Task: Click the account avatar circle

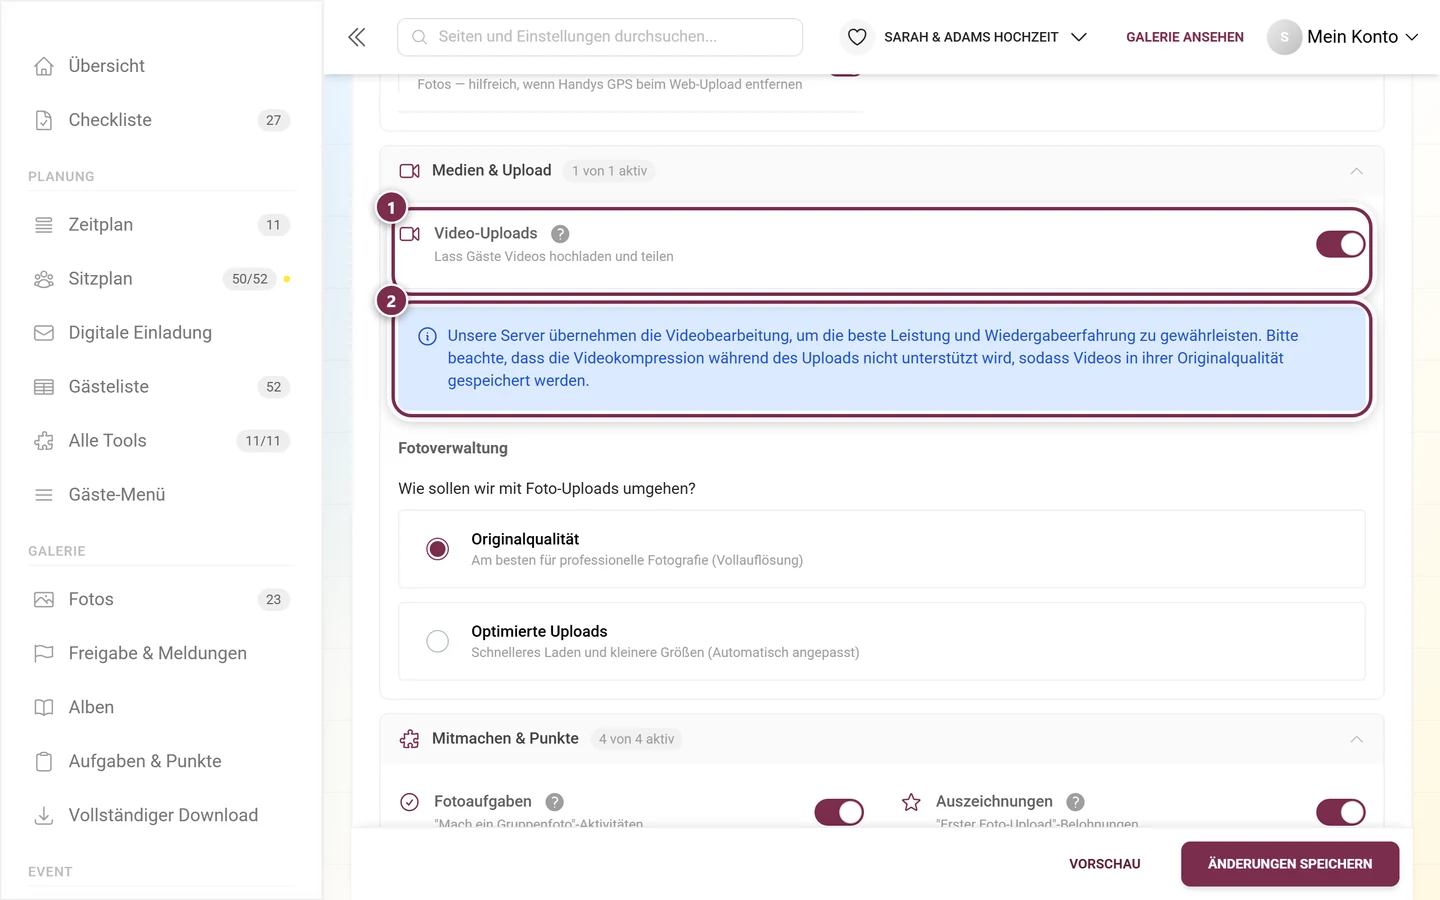Action: [x=1284, y=37]
